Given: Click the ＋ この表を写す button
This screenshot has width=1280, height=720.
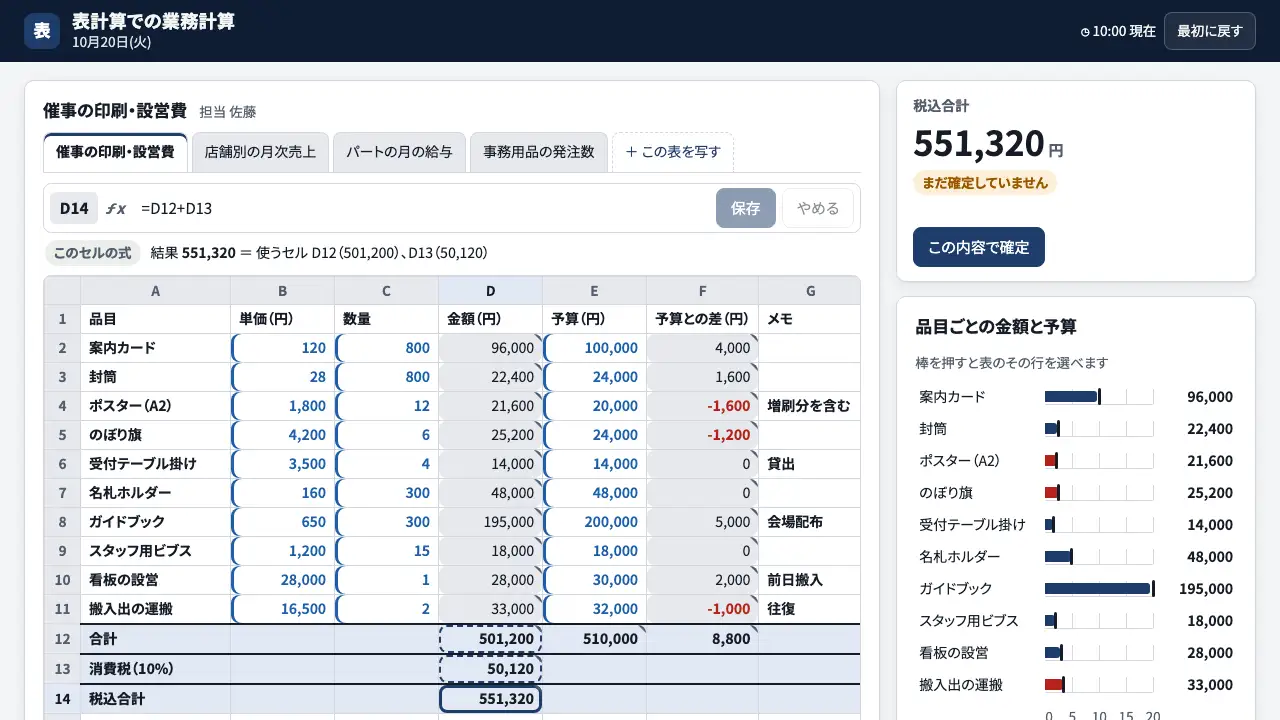Looking at the screenshot, I should [x=673, y=152].
